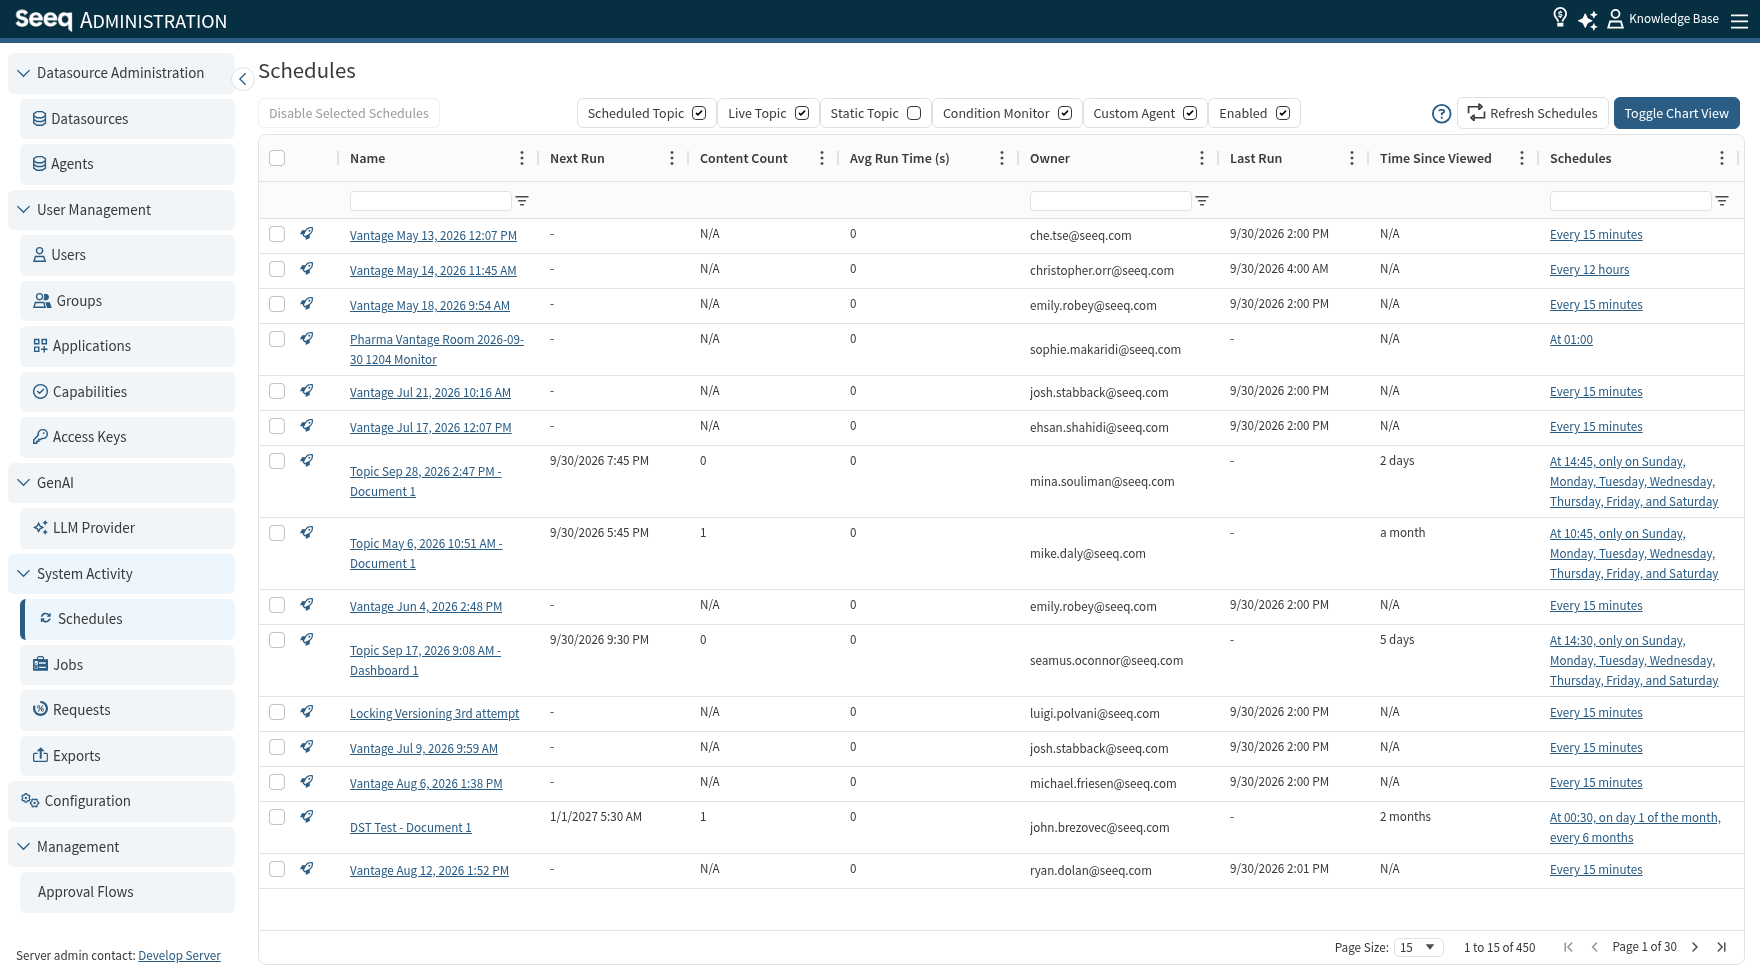Click rocket icon for DST Test row
Screen dimensions: 1760x971
click(307, 816)
